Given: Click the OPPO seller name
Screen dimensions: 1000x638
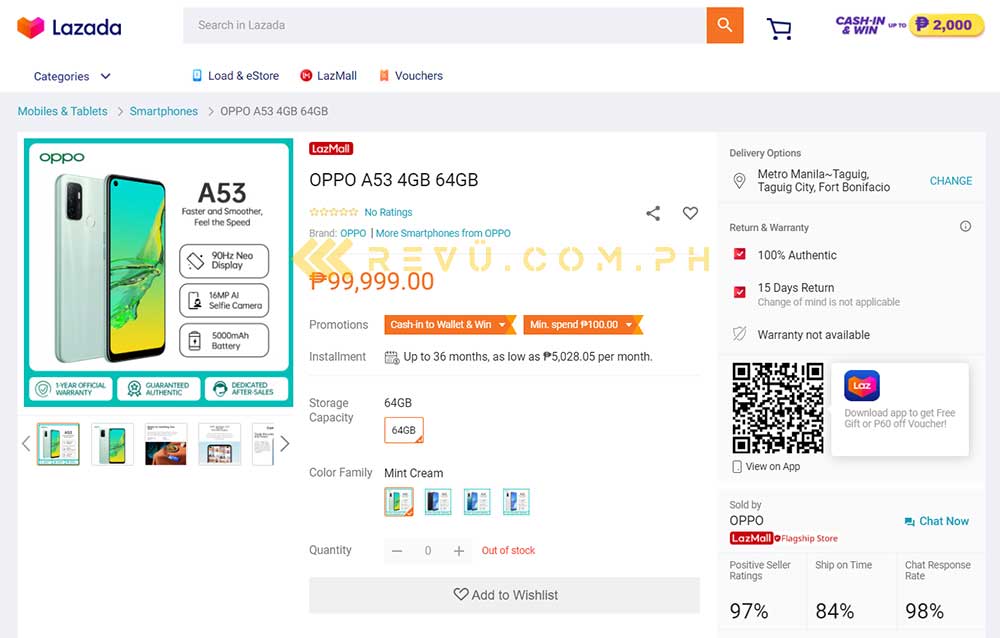Looking at the screenshot, I should pos(746,521).
